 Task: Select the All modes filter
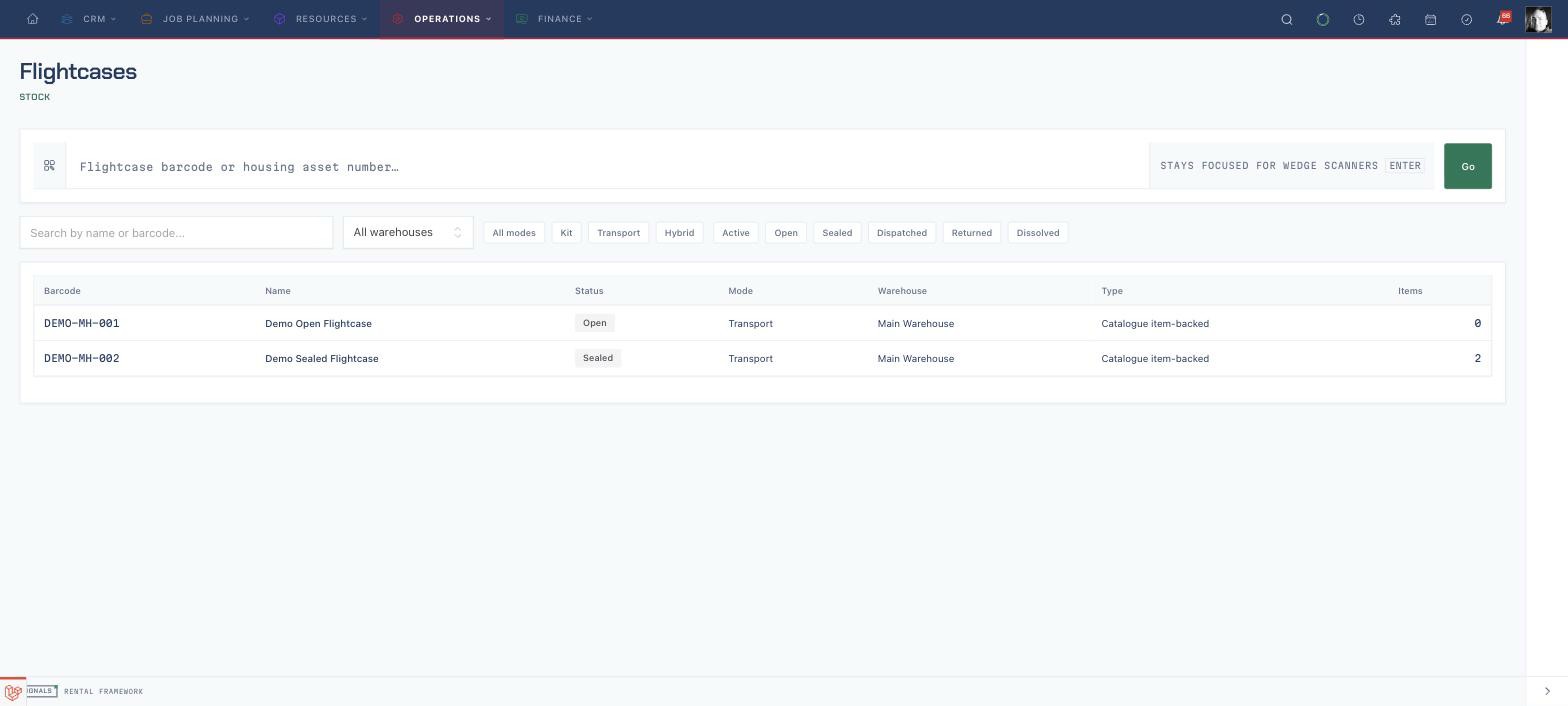[x=514, y=233]
